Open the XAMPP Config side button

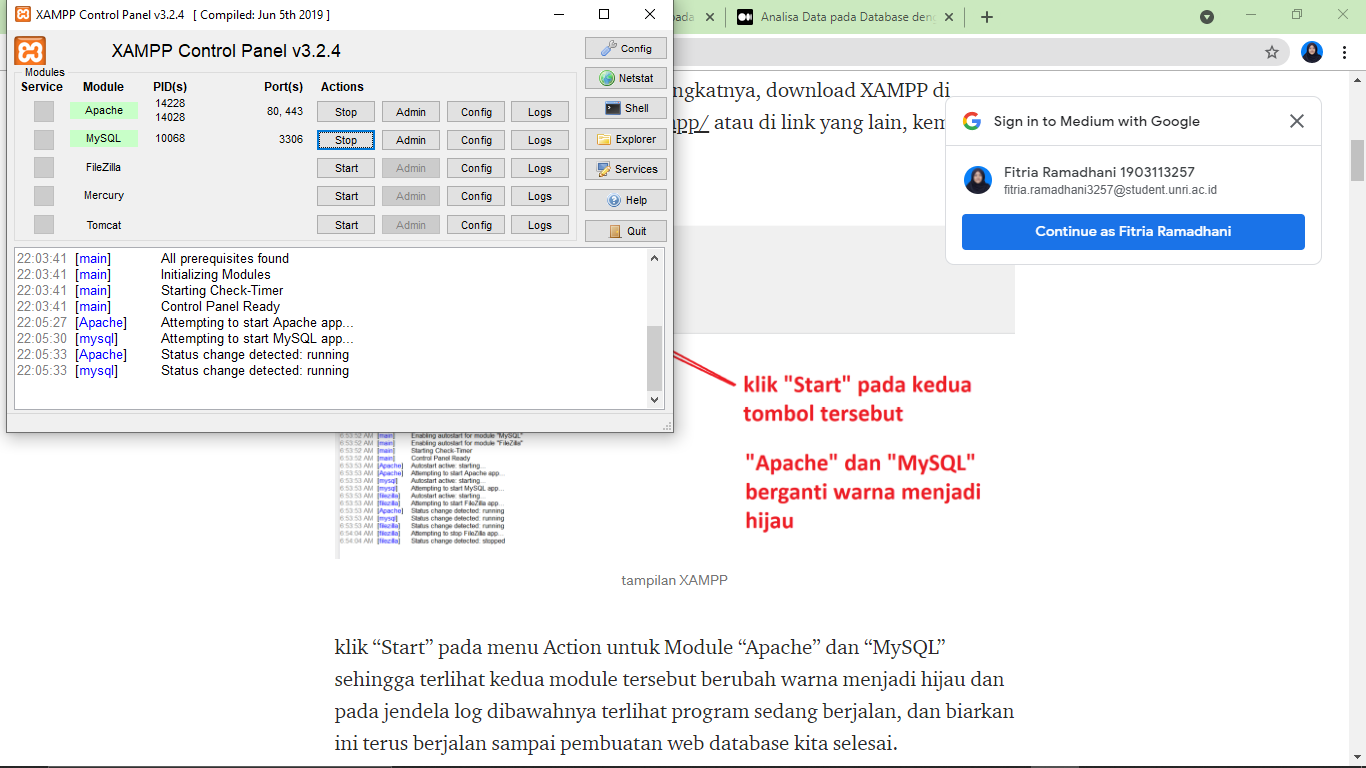click(x=626, y=48)
